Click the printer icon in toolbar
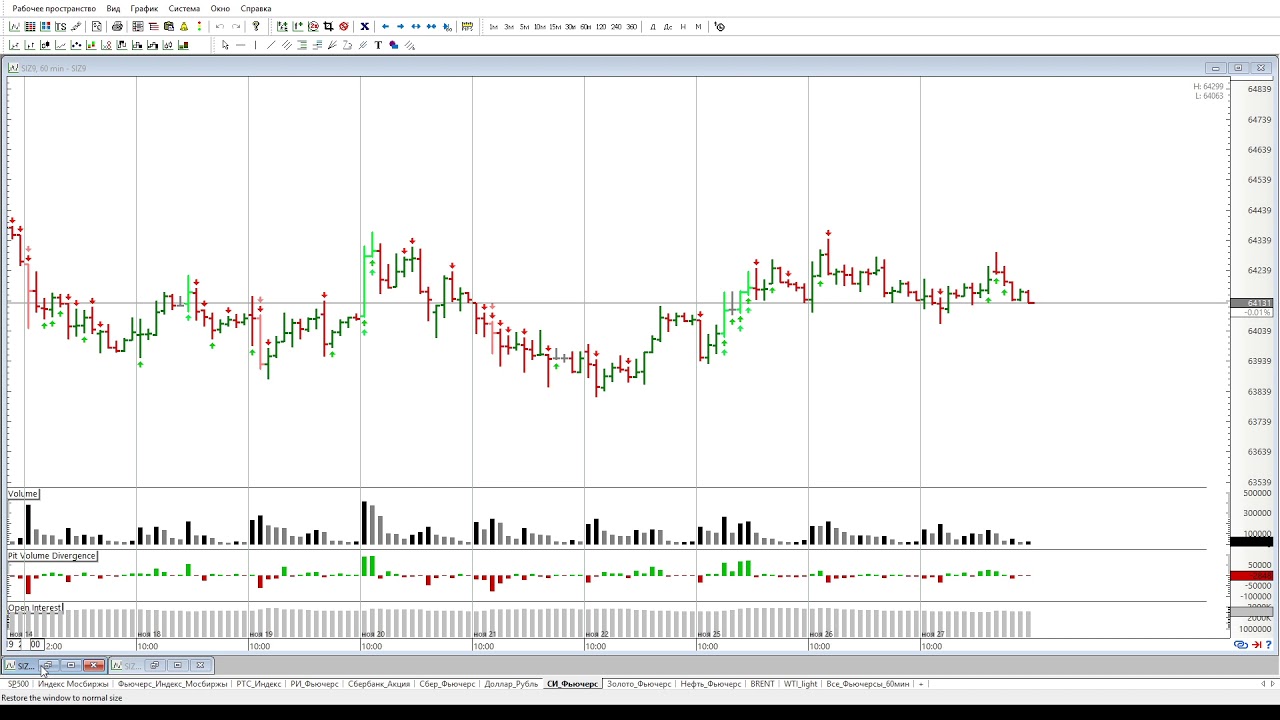Screen dimensions: 1280x720 (117, 26)
